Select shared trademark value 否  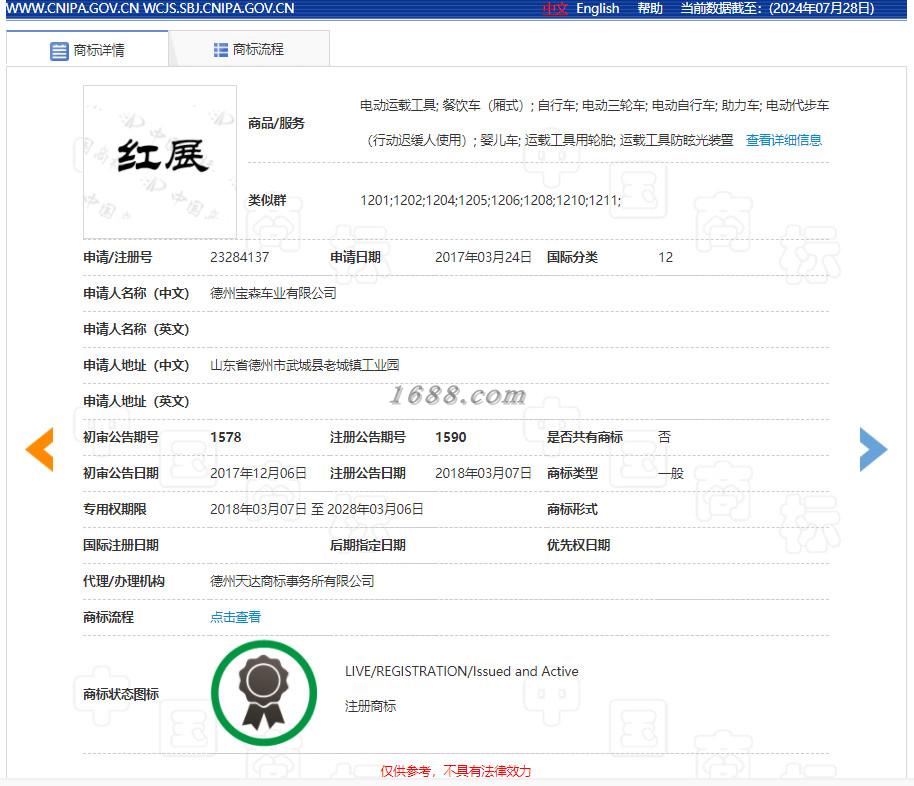tap(665, 437)
